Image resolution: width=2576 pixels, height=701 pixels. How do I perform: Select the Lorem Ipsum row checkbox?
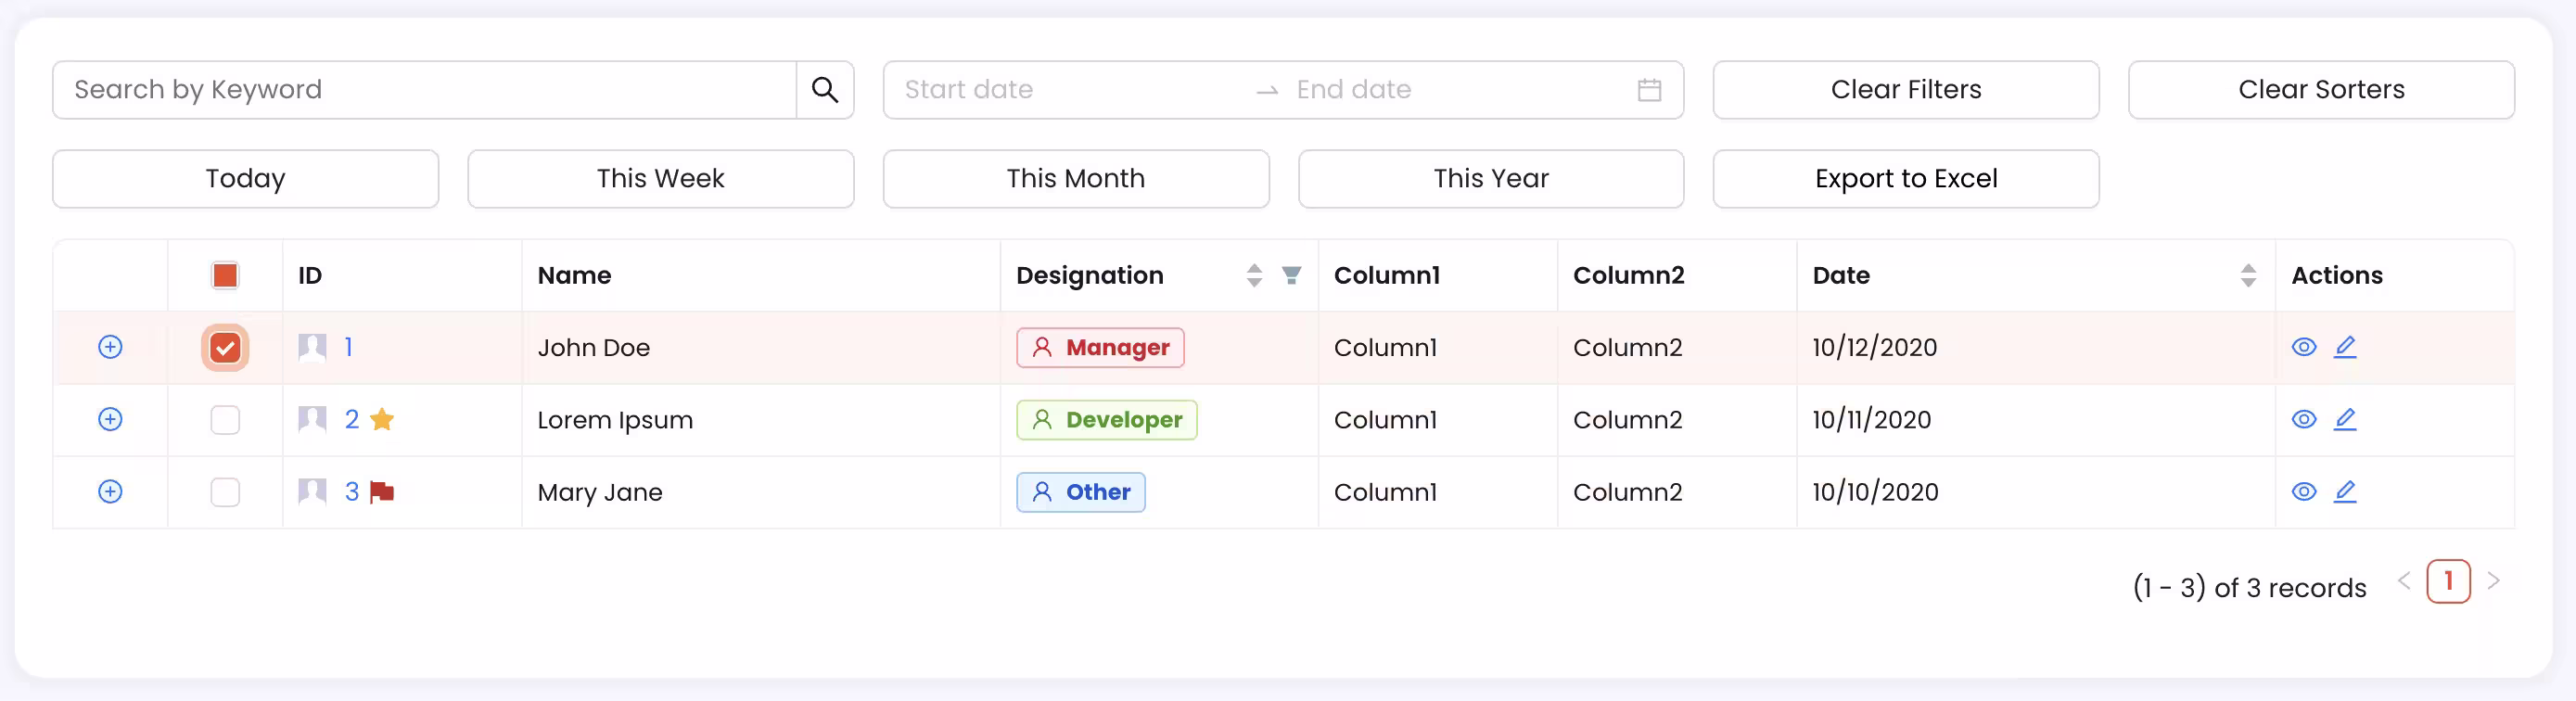tap(225, 419)
